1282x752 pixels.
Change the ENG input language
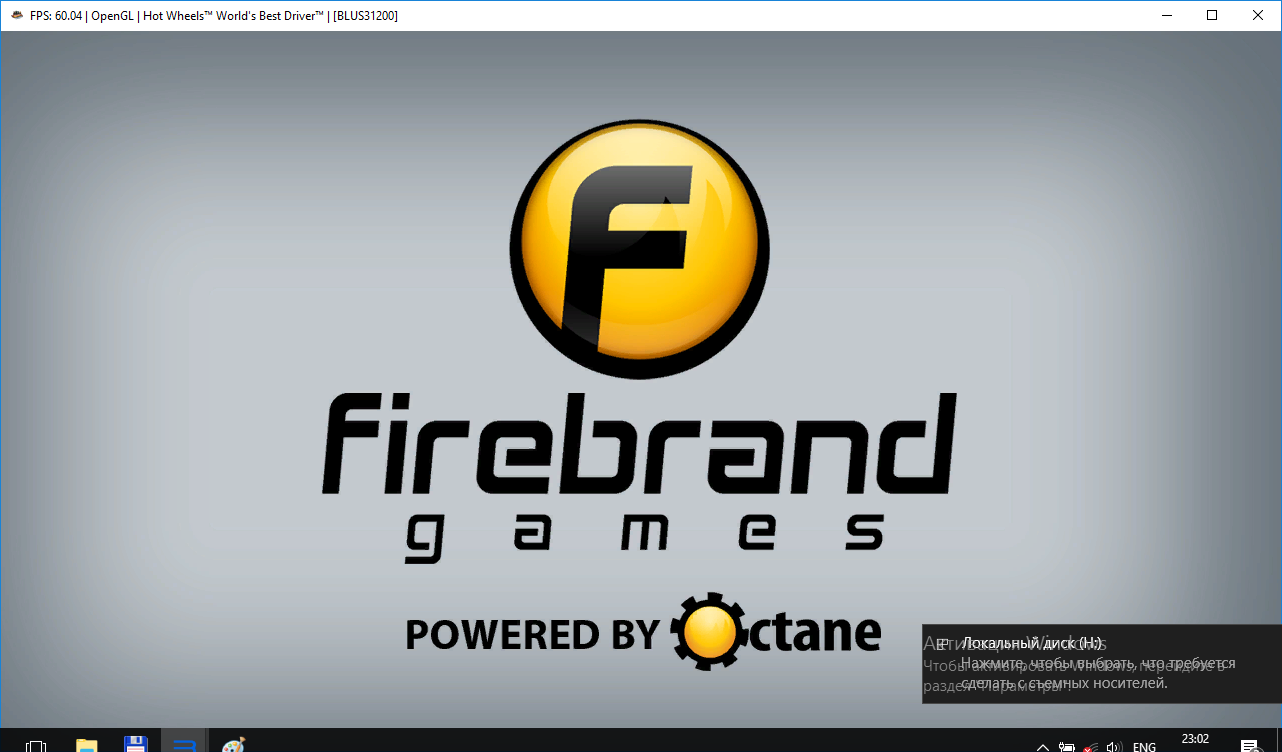click(1144, 746)
